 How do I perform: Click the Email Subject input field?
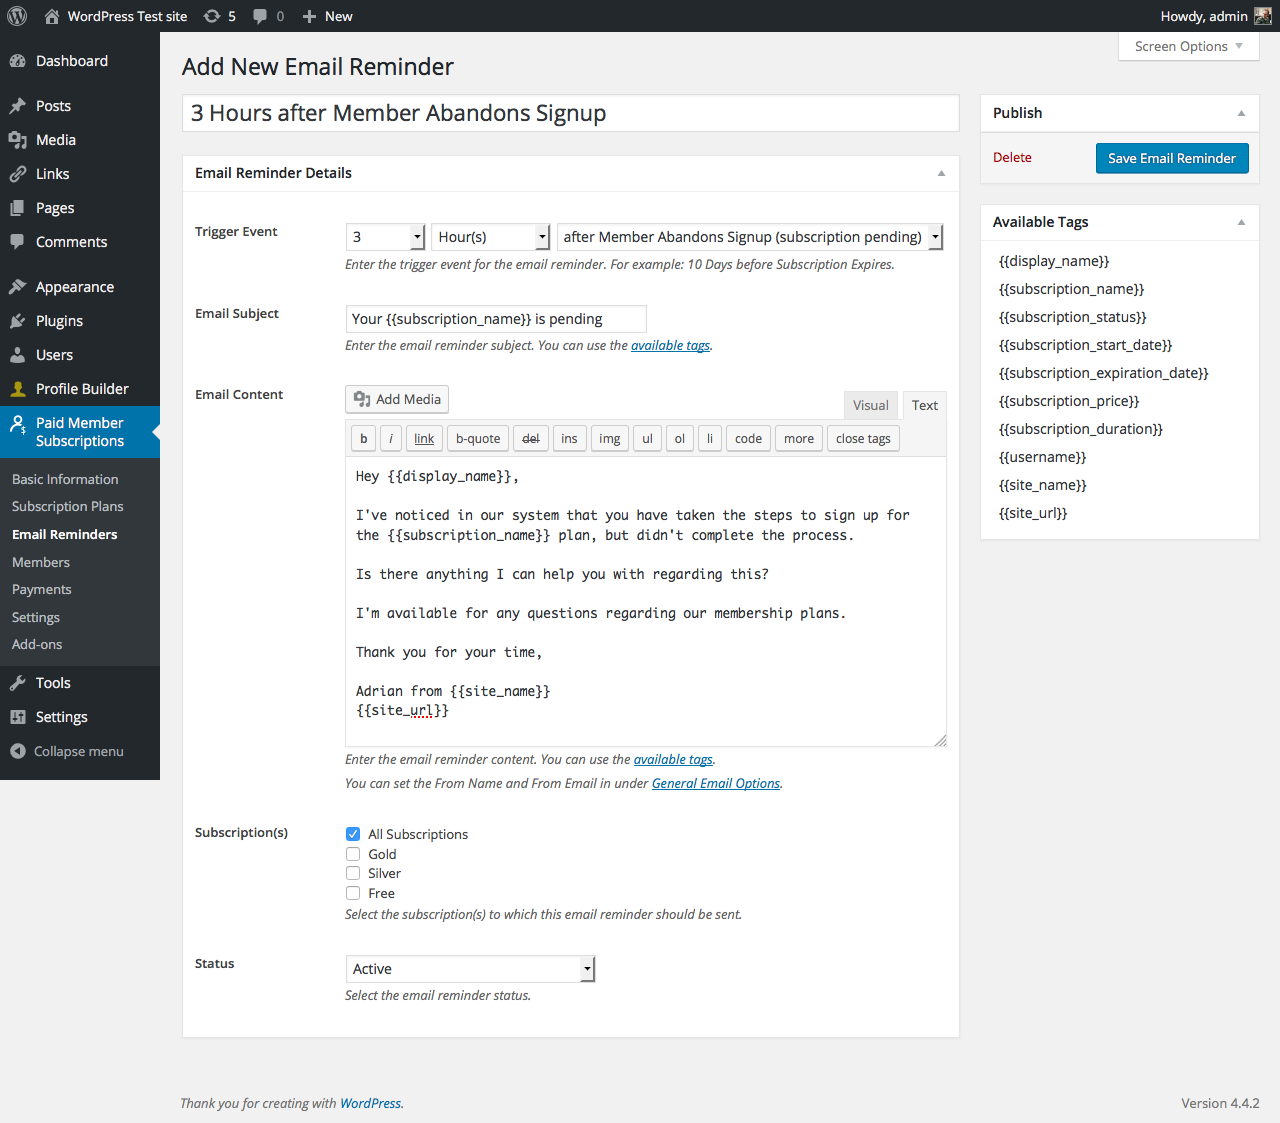pyautogui.click(x=496, y=319)
